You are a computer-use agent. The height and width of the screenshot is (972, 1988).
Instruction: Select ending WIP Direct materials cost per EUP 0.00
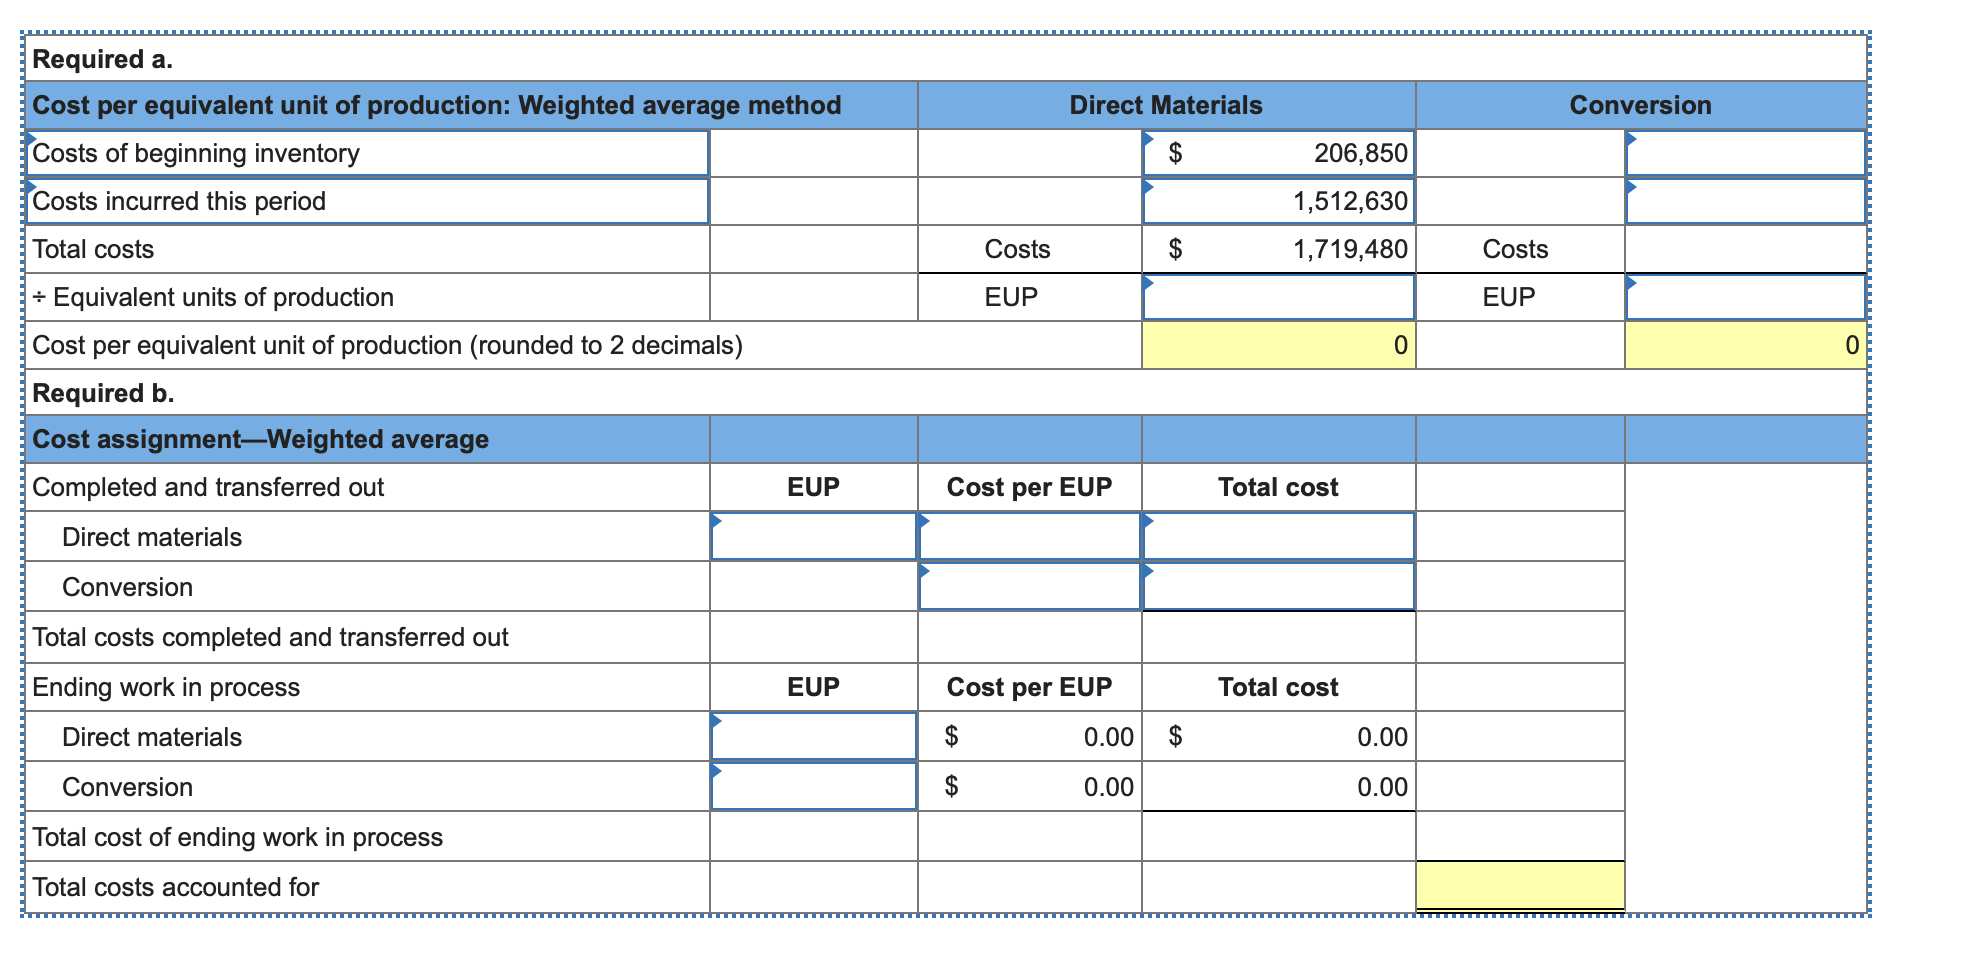click(1030, 737)
